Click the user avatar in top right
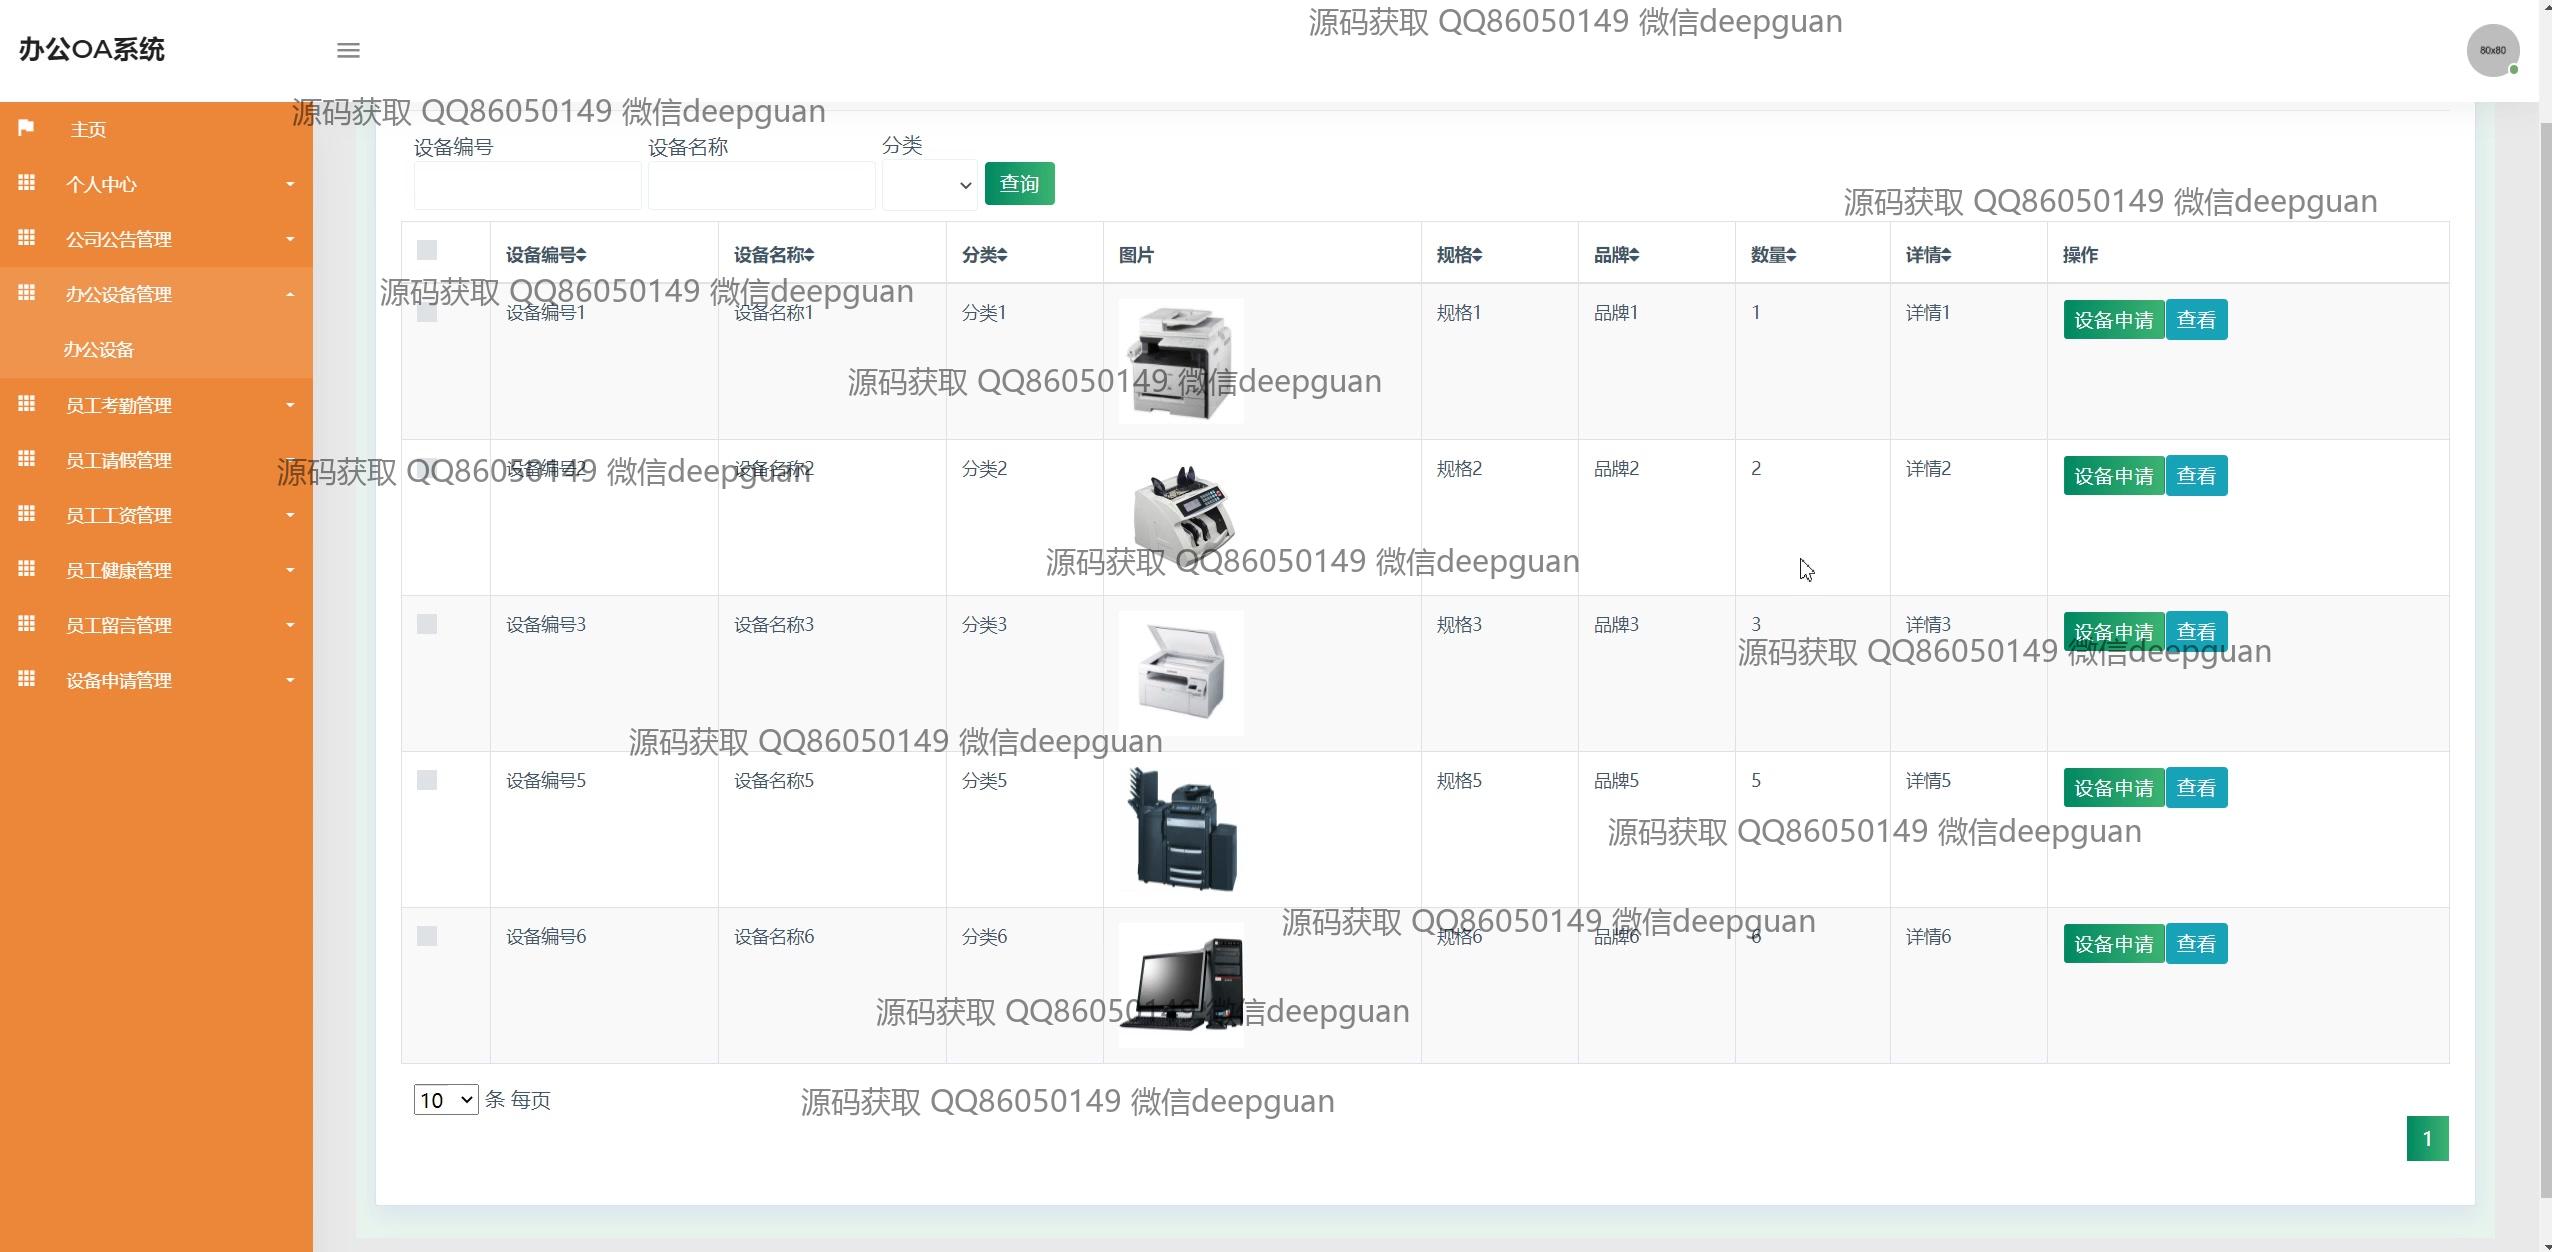 (x=2492, y=50)
